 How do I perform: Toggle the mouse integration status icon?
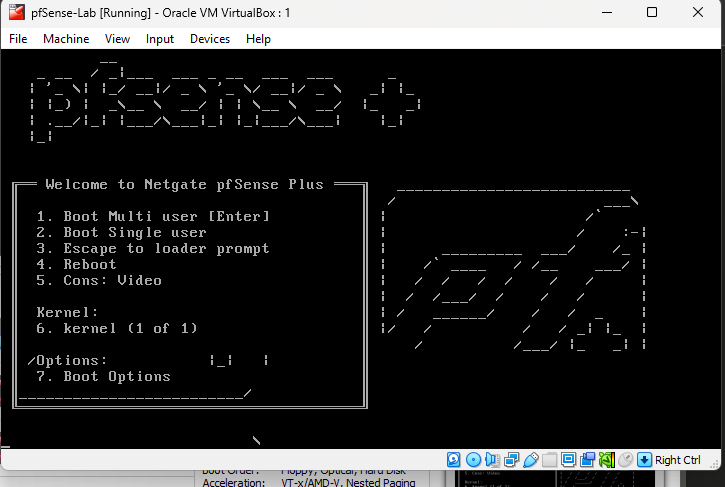626,460
